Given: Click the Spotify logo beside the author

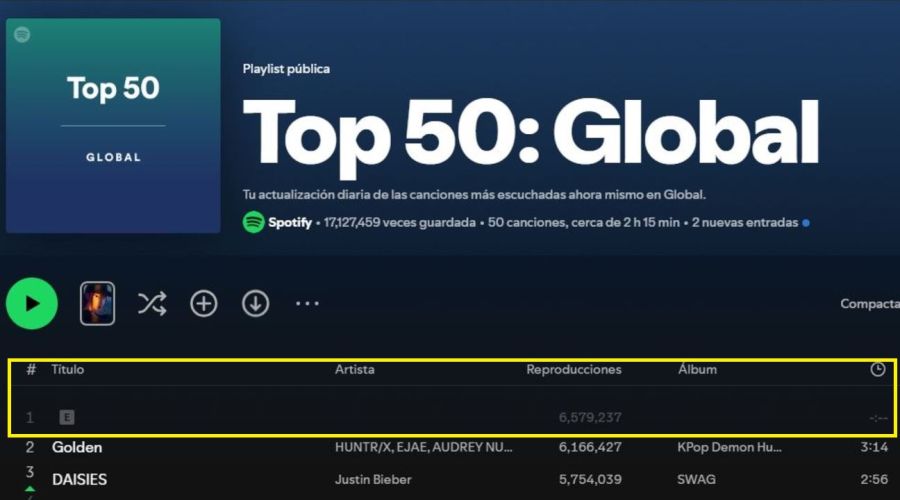Looking at the screenshot, I should click(x=253, y=222).
